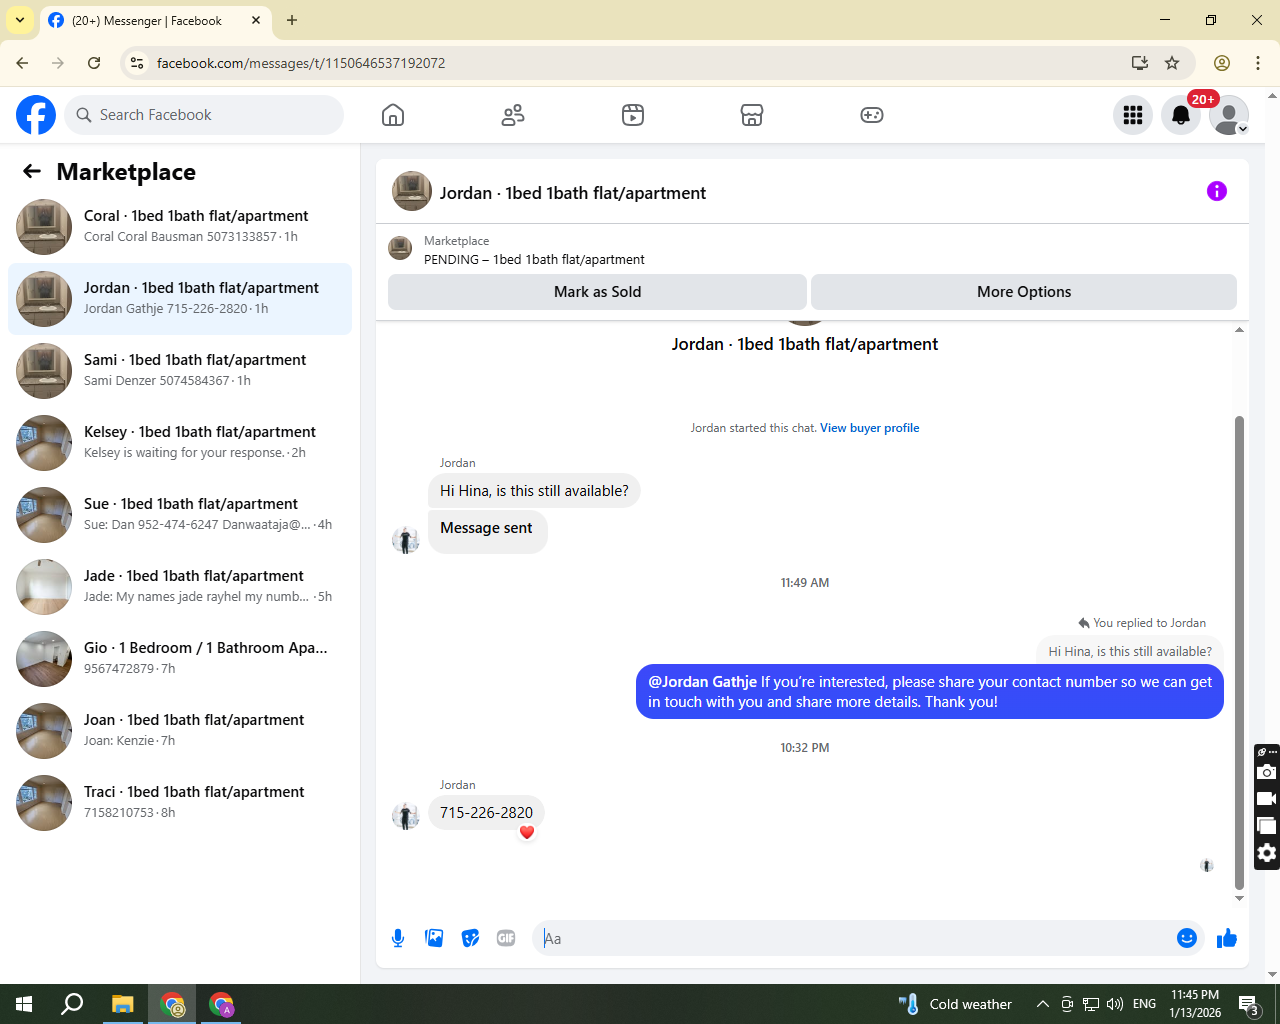The height and width of the screenshot is (1024, 1280).
Task: Open the Windows notification center
Action: tap(1249, 1004)
